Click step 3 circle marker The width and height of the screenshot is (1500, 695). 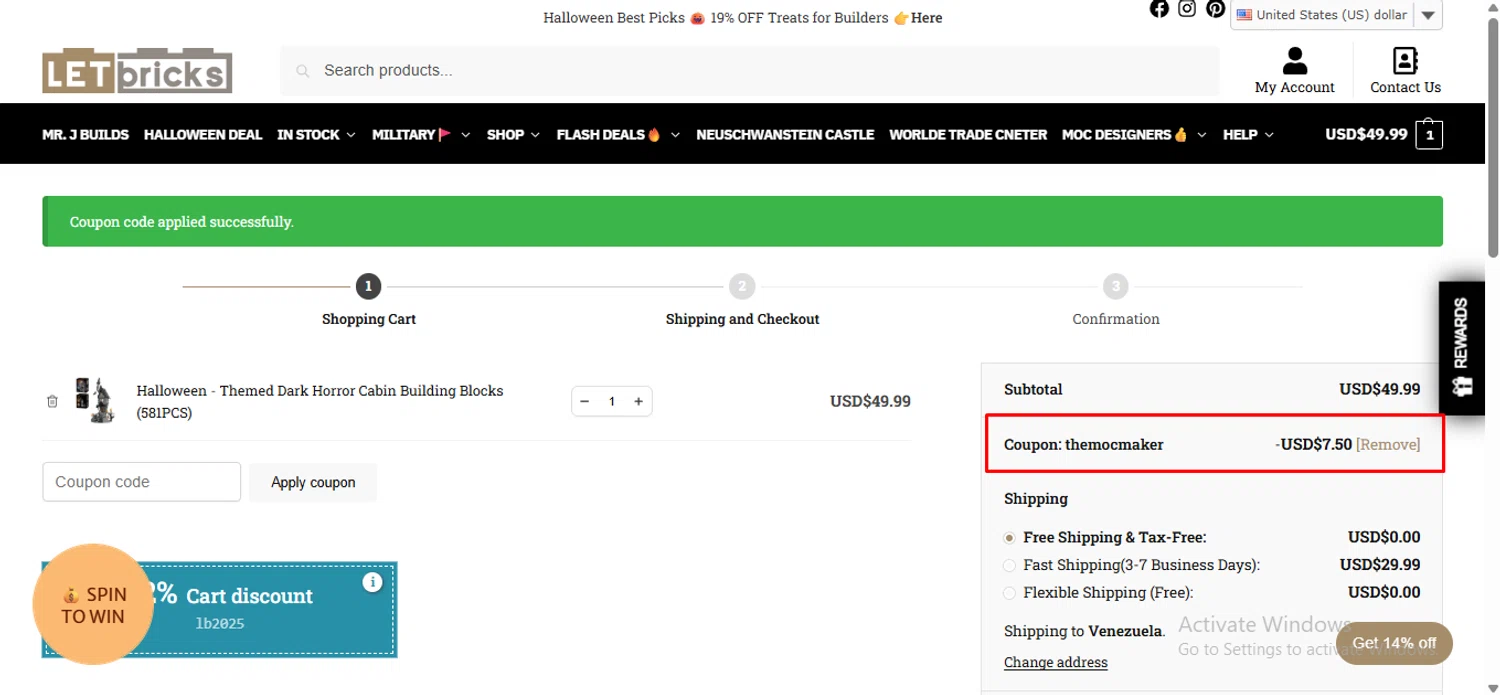(1115, 286)
